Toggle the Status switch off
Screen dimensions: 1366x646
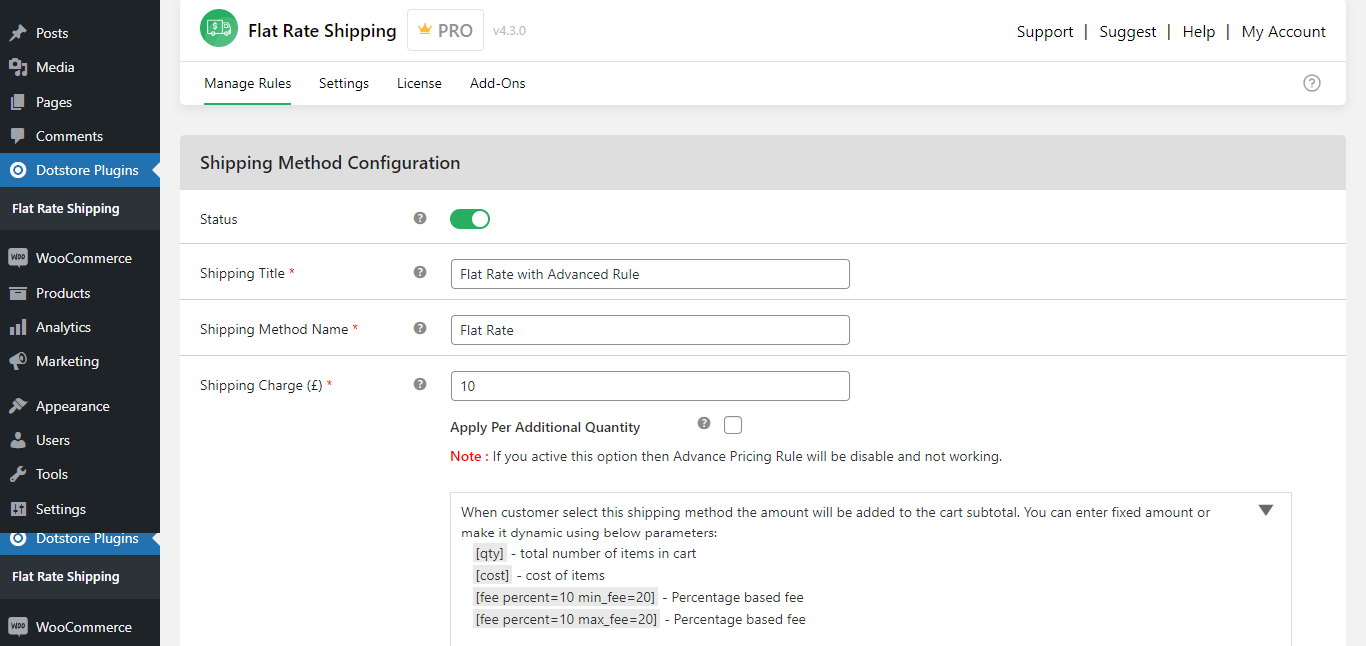[470, 219]
